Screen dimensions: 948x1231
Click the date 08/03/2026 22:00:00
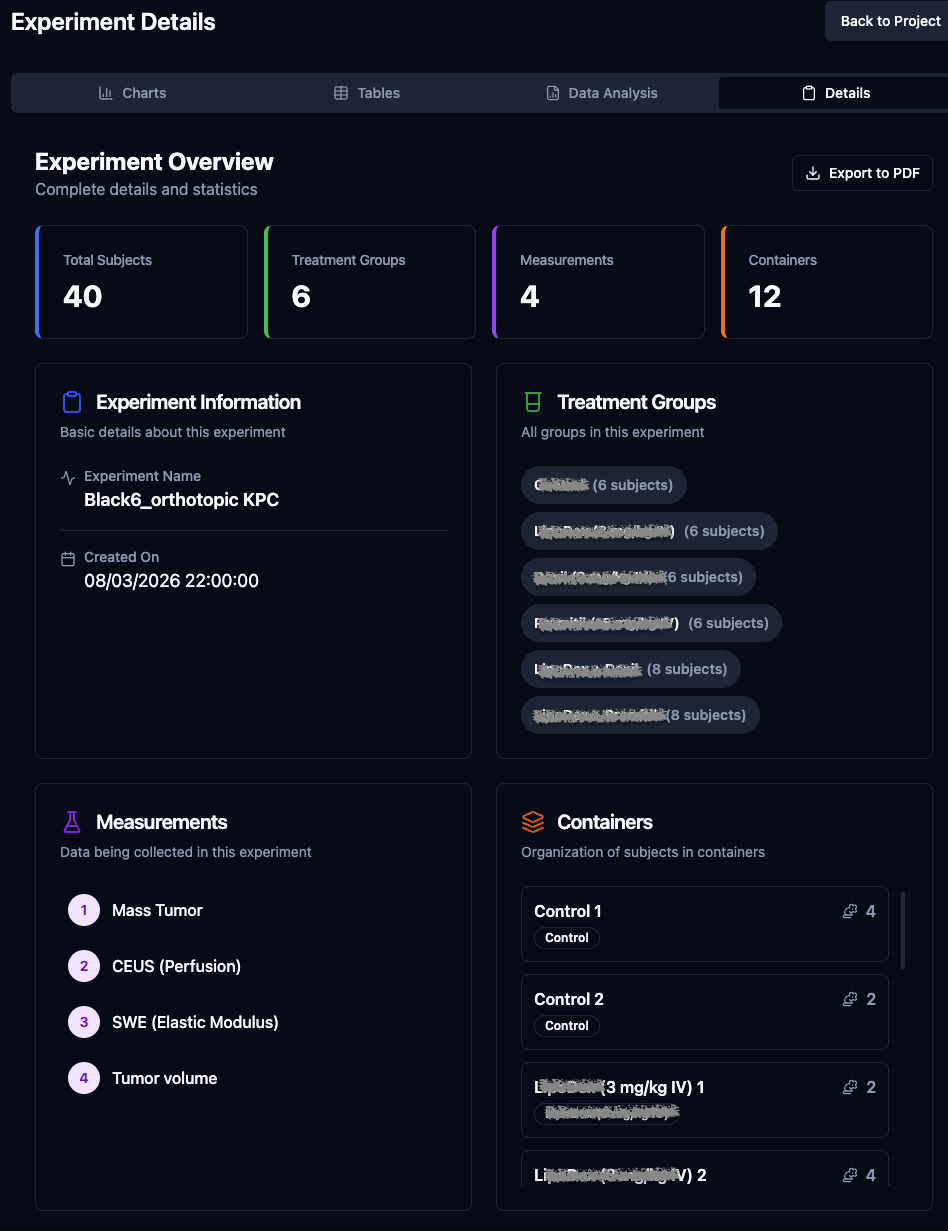coord(171,581)
